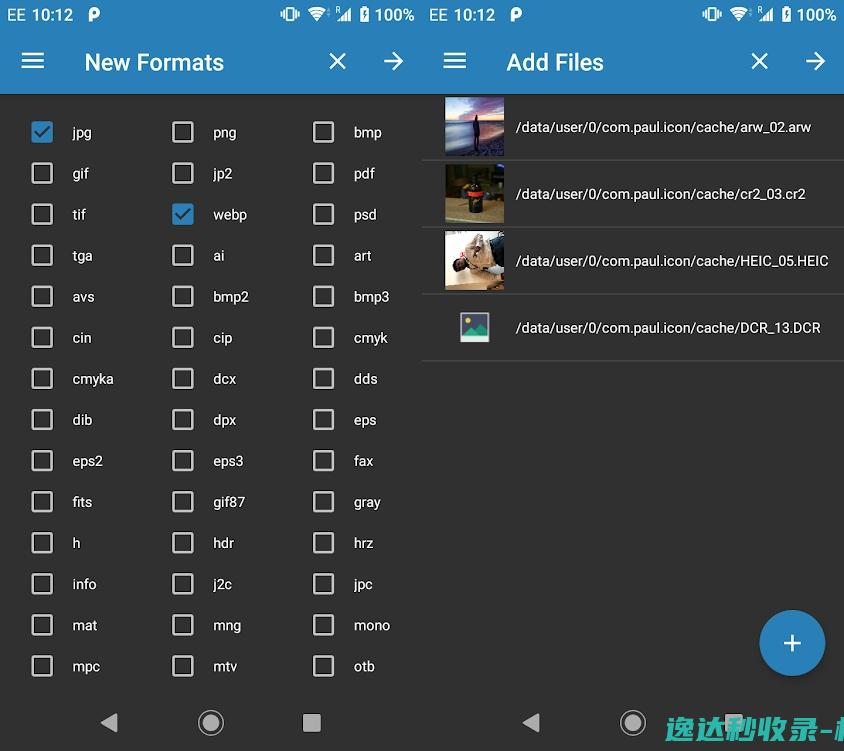Tap placeholder image icon for DCR_13.DCR
Screen dimensions: 844x751
[x=474, y=327]
